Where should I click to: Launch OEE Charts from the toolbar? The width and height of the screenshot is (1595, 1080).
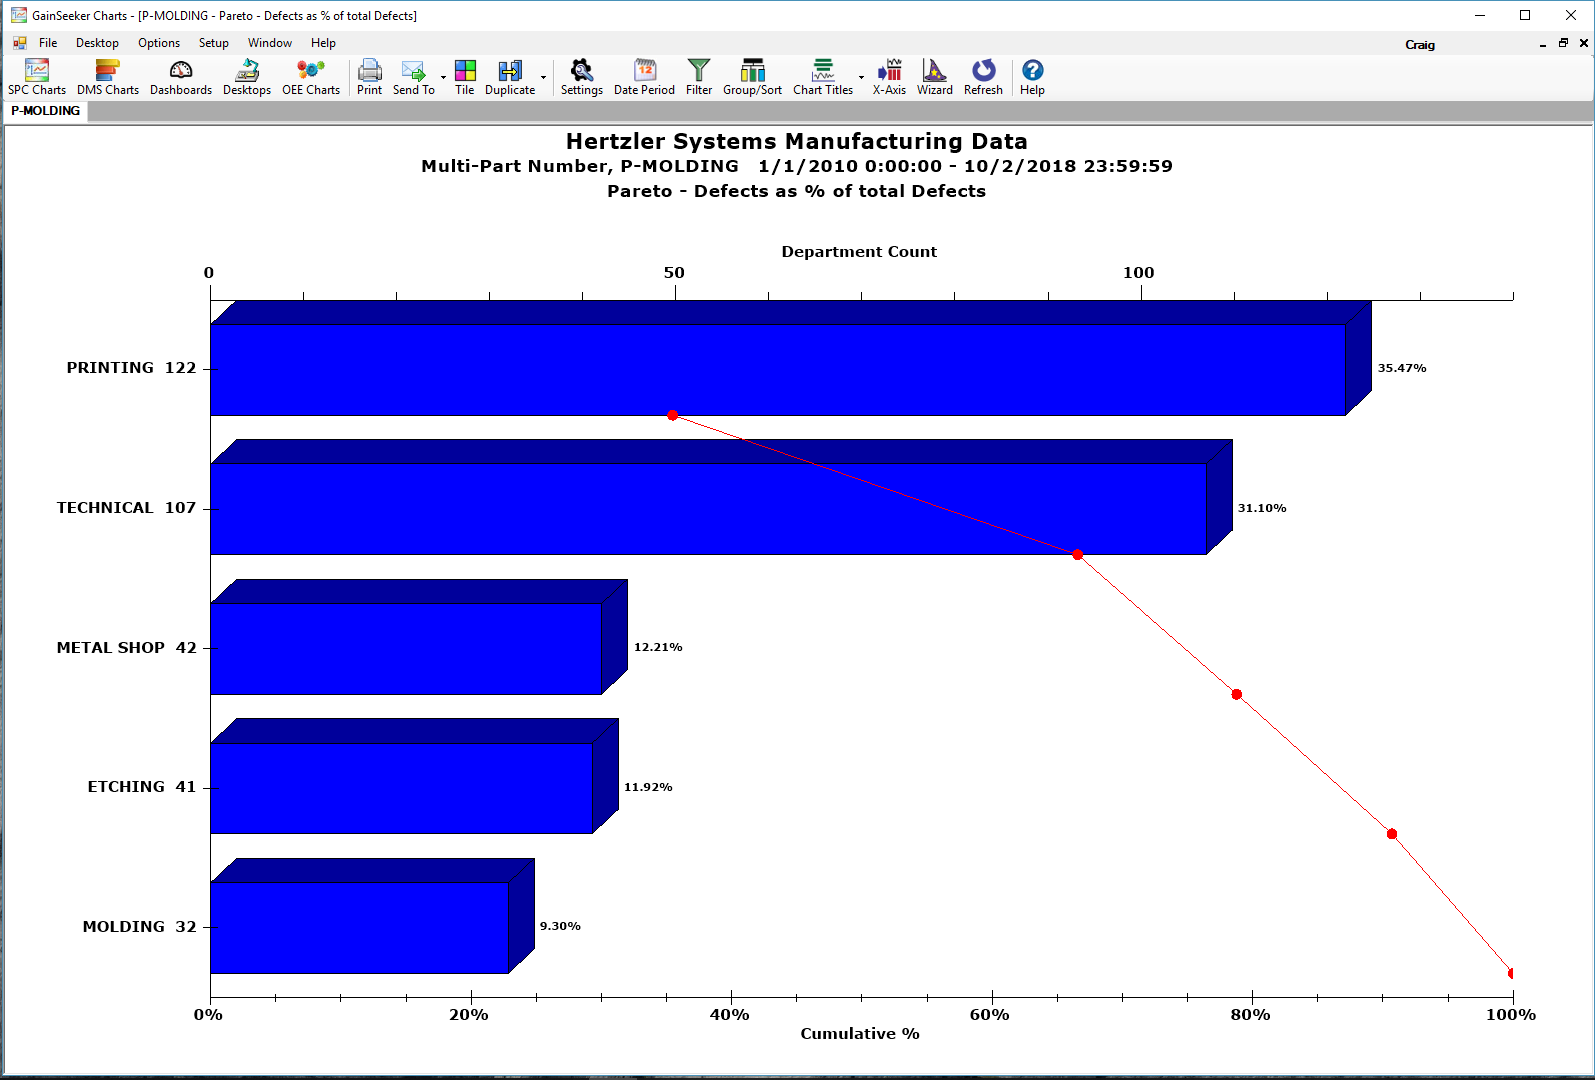click(311, 77)
